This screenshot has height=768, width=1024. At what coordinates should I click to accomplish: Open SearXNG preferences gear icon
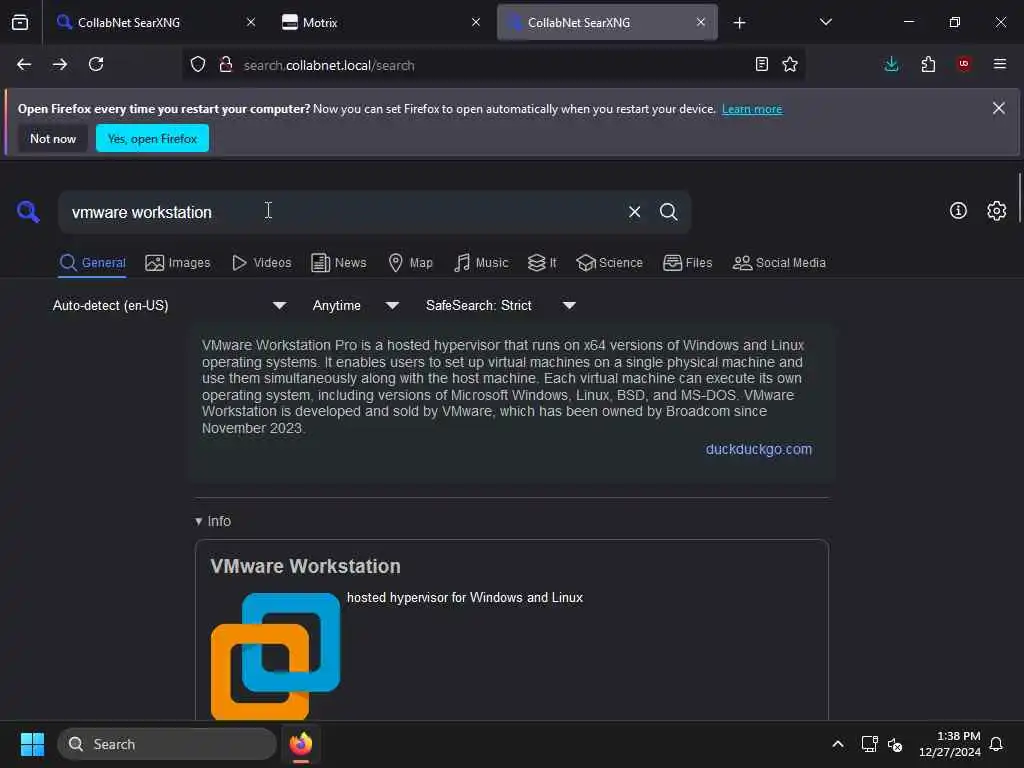coord(997,210)
